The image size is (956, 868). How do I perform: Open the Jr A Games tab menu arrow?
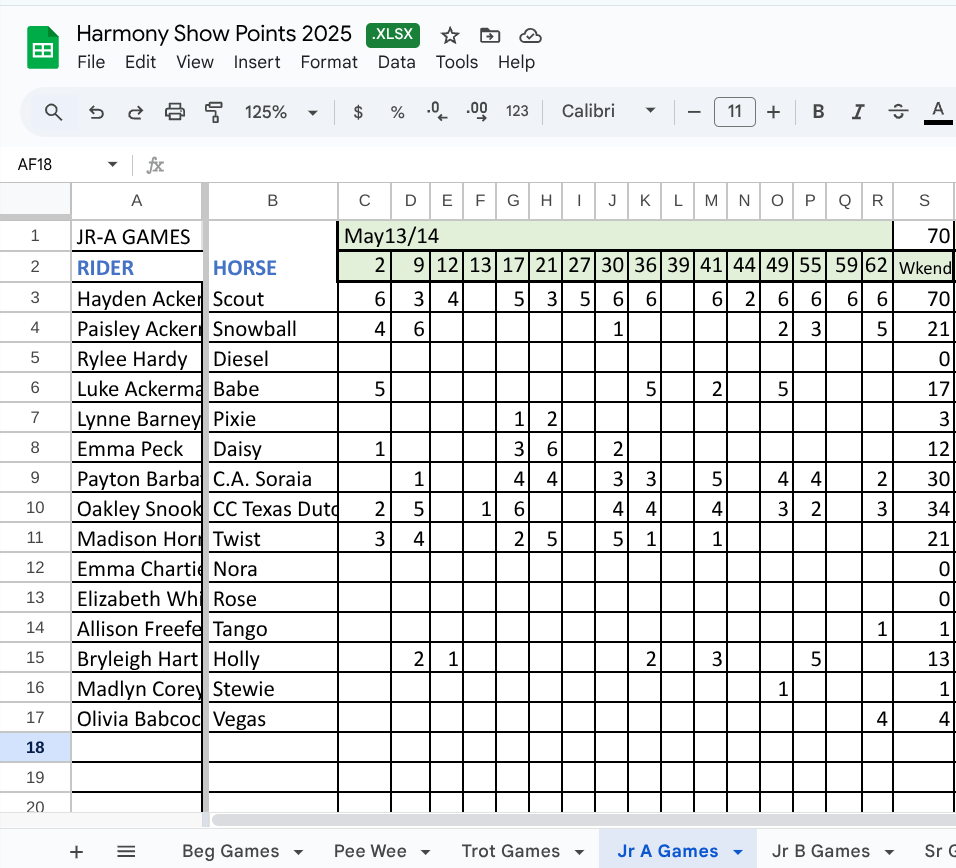point(738,852)
